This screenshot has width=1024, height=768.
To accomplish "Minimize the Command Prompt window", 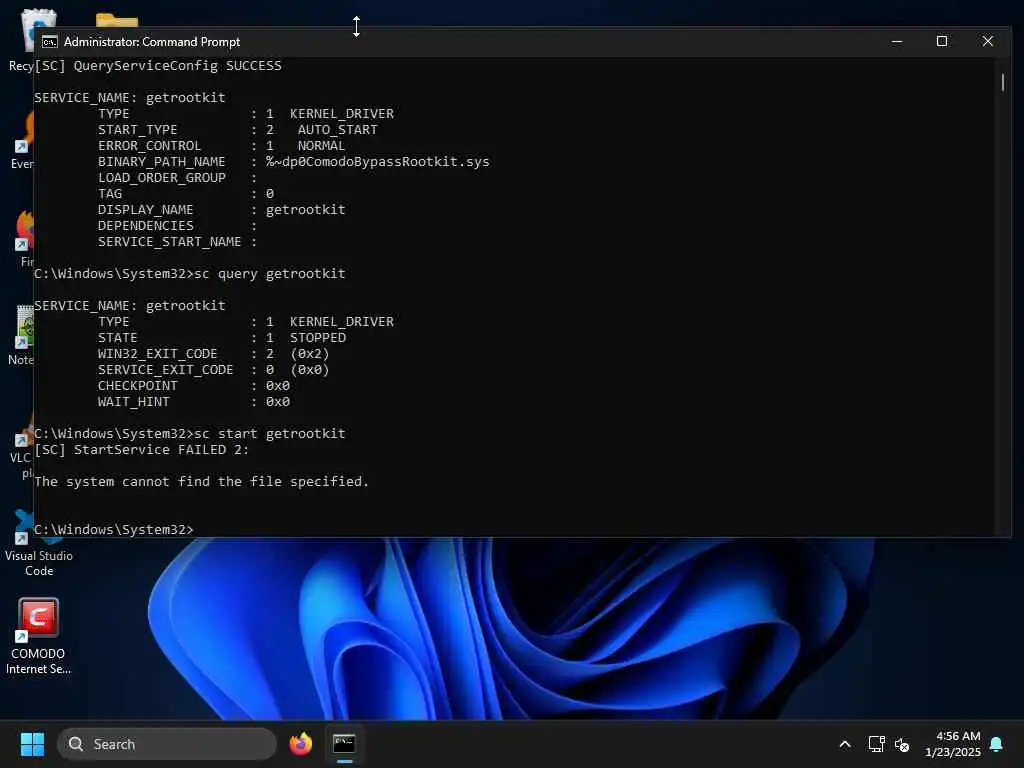I will click(x=897, y=41).
